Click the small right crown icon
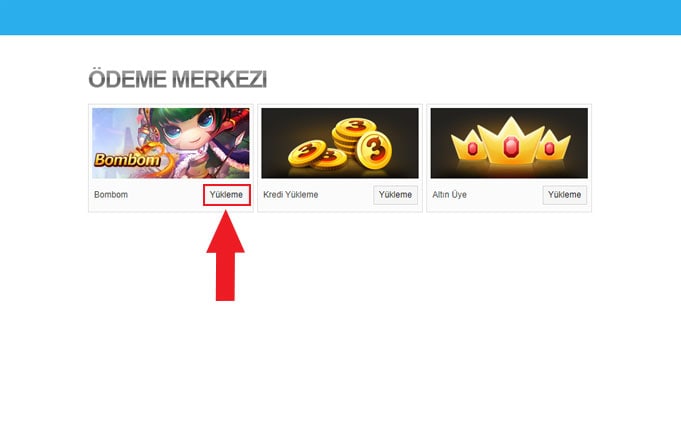The height and width of the screenshot is (434, 681). click(x=553, y=146)
